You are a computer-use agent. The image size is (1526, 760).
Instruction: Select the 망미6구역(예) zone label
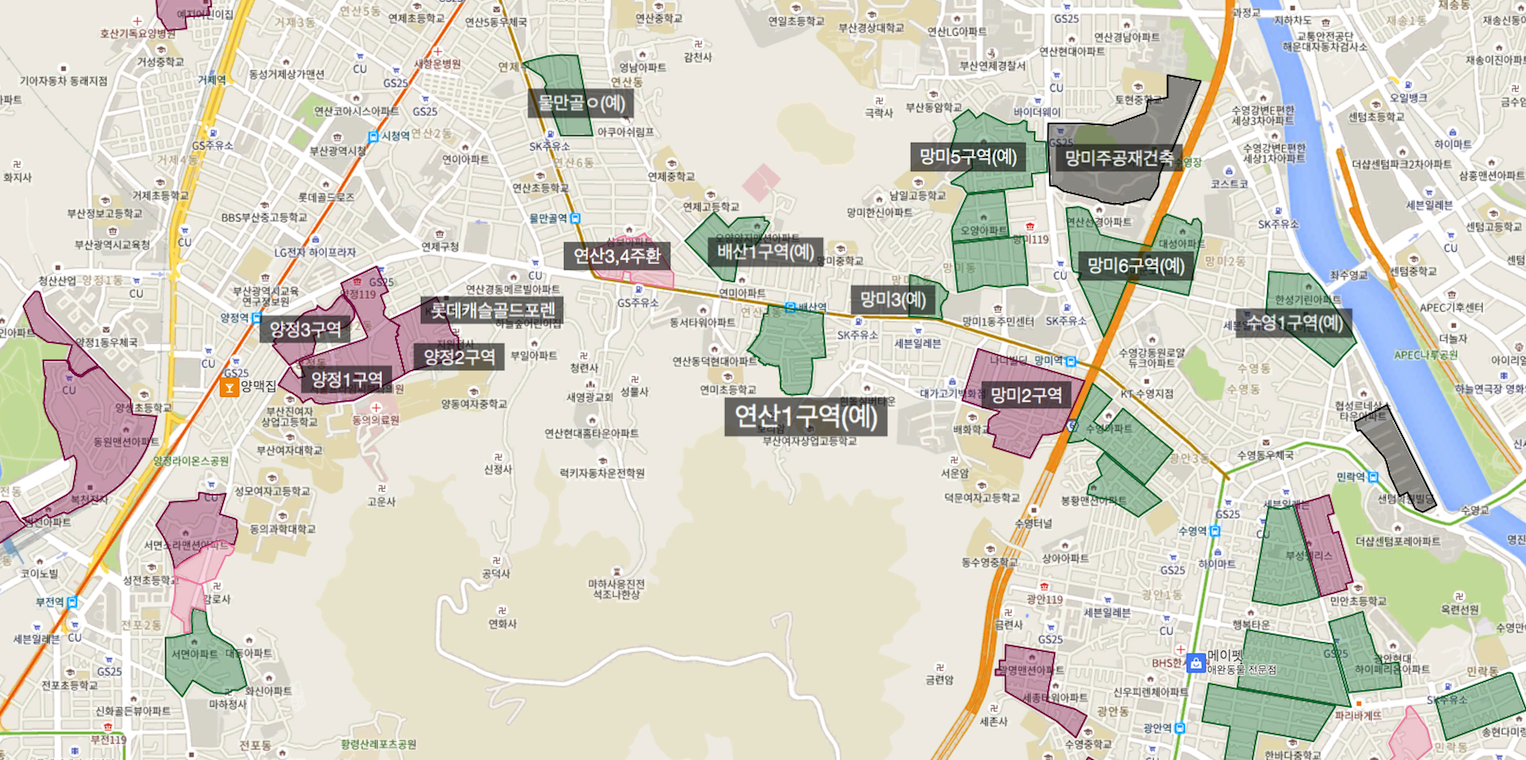click(1136, 266)
